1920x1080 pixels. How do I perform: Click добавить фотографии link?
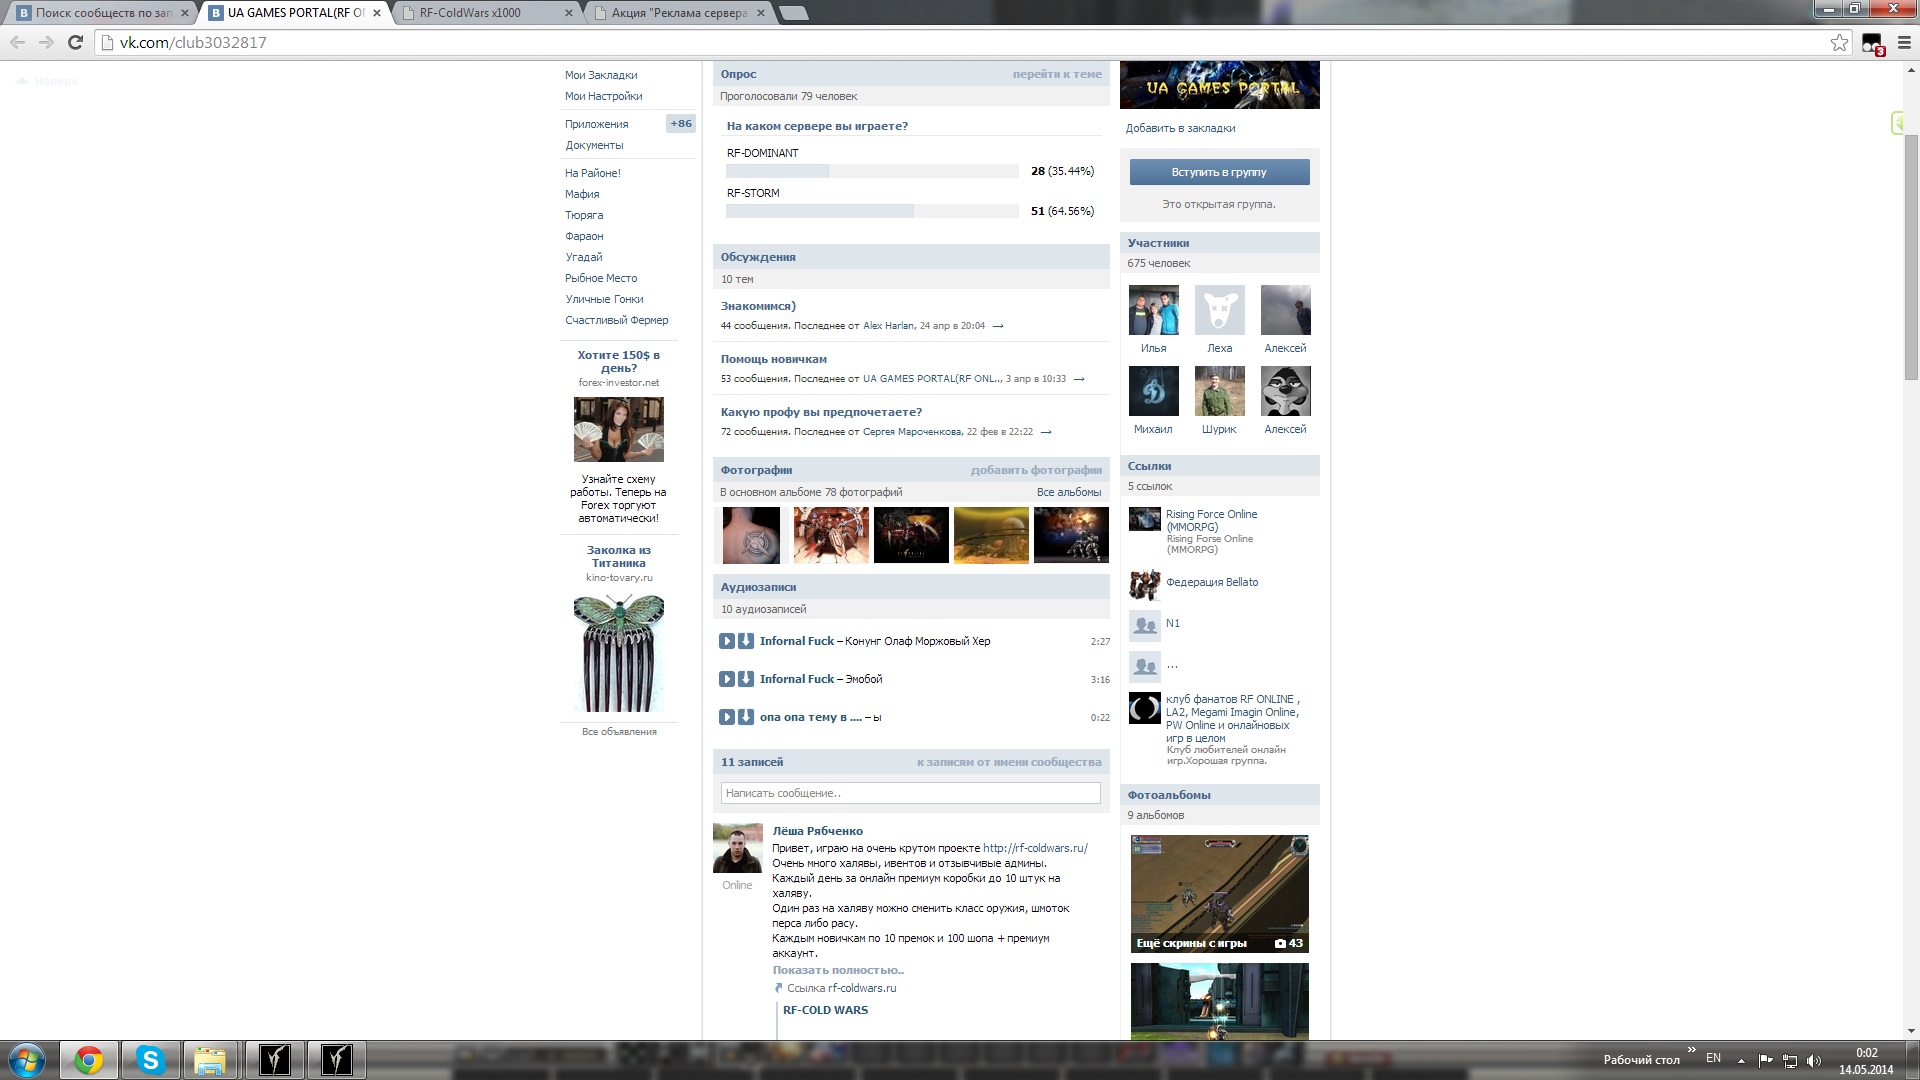pyautogui.click(x=1036, y=470)
